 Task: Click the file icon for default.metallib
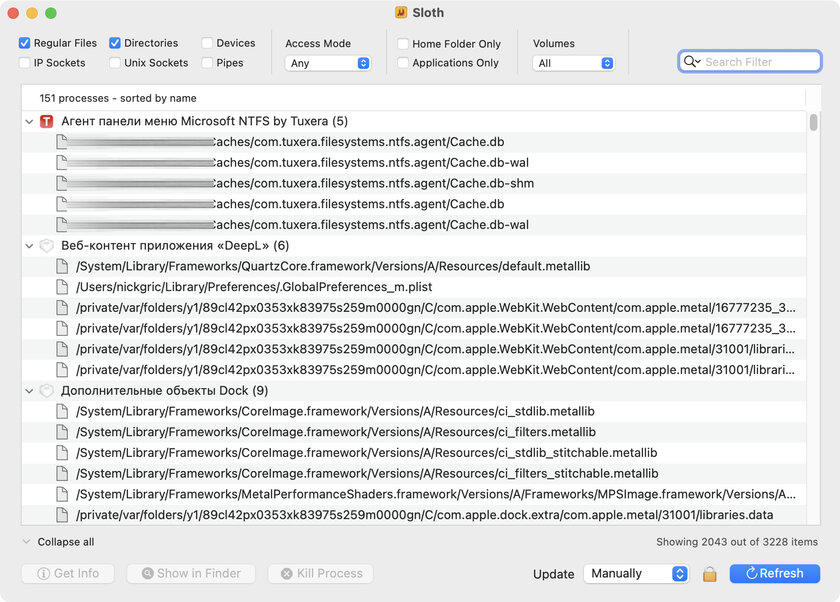[x=62, y=266]
